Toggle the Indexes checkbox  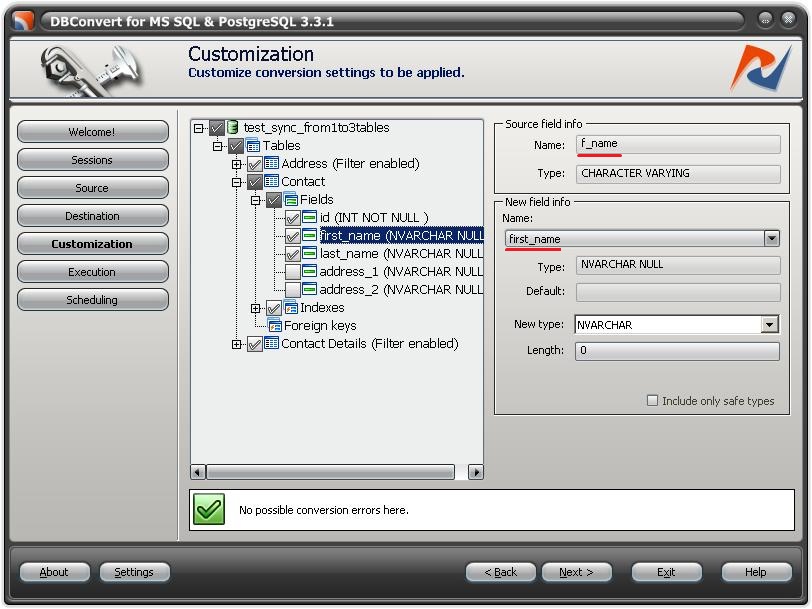[x=273, y=308]
